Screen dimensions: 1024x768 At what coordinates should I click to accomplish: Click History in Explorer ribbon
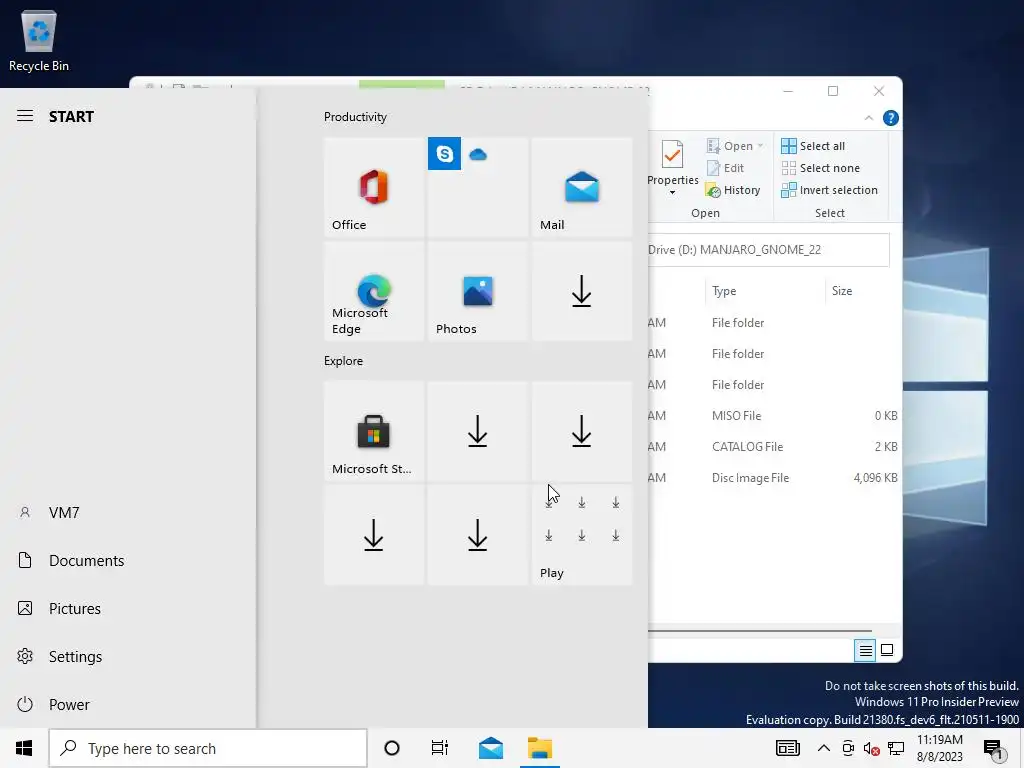tap(733, 190)
